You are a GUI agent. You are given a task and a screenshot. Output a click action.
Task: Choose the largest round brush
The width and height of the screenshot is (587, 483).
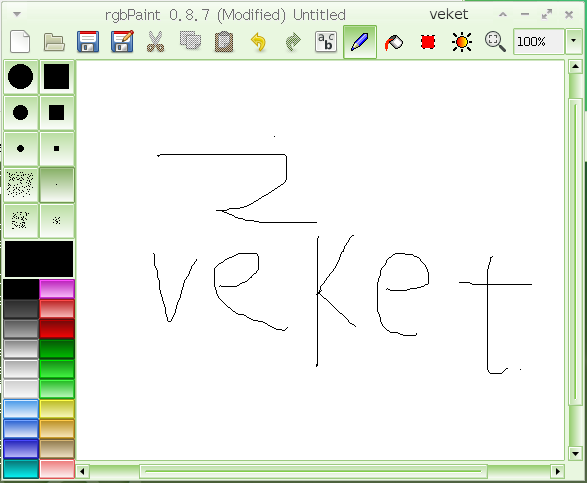(21, 77)
